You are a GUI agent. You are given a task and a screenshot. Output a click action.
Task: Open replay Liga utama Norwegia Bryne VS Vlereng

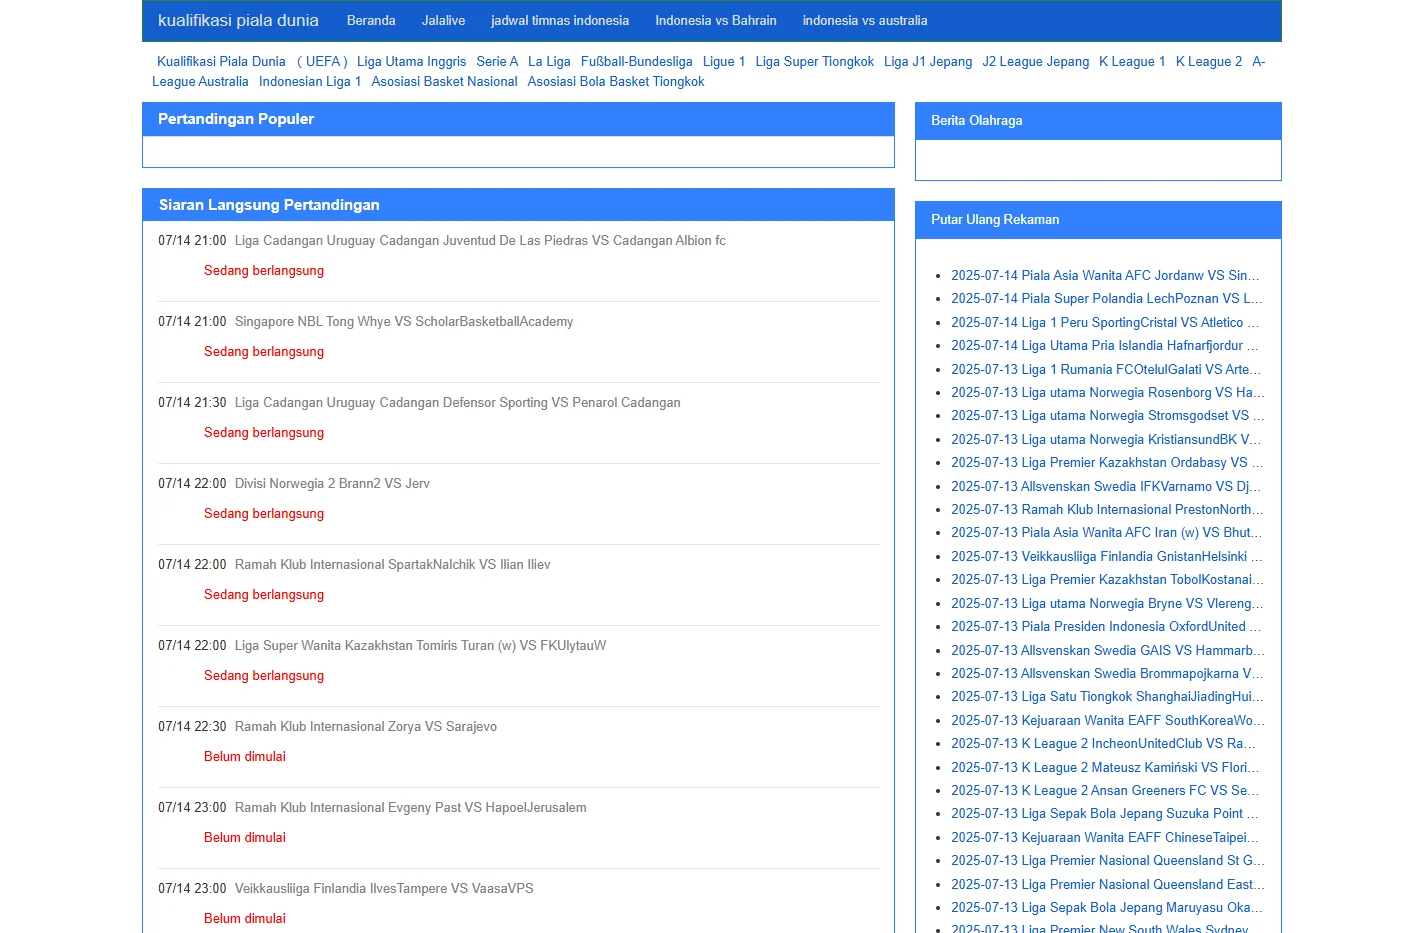pos(1107,603)
